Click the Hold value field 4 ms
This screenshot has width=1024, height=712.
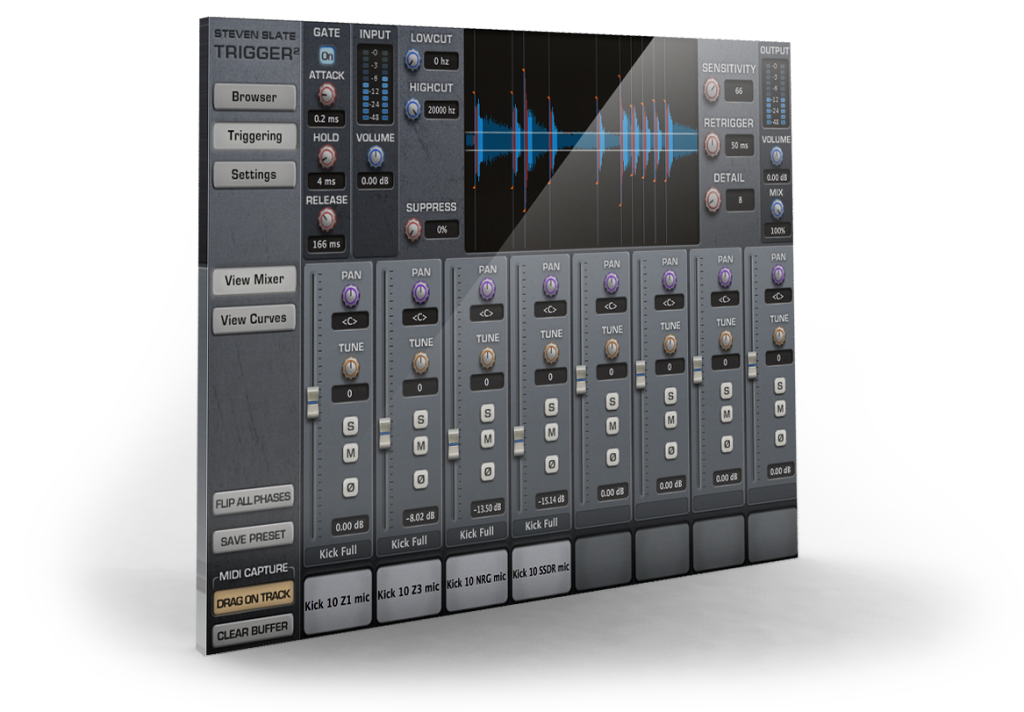[326, 181]
